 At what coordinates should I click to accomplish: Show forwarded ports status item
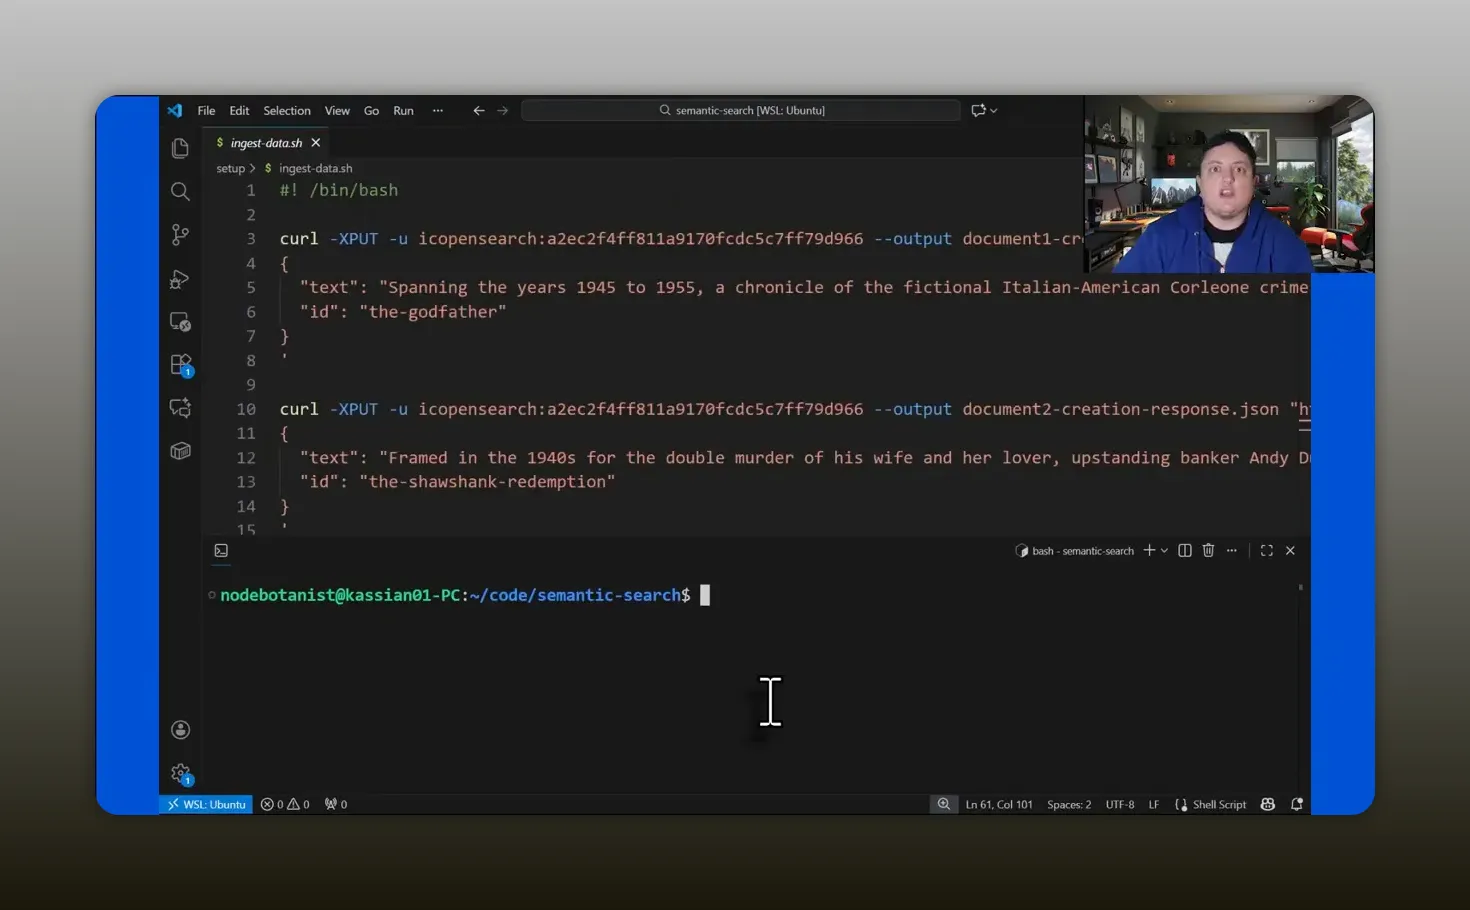(336, 804)
